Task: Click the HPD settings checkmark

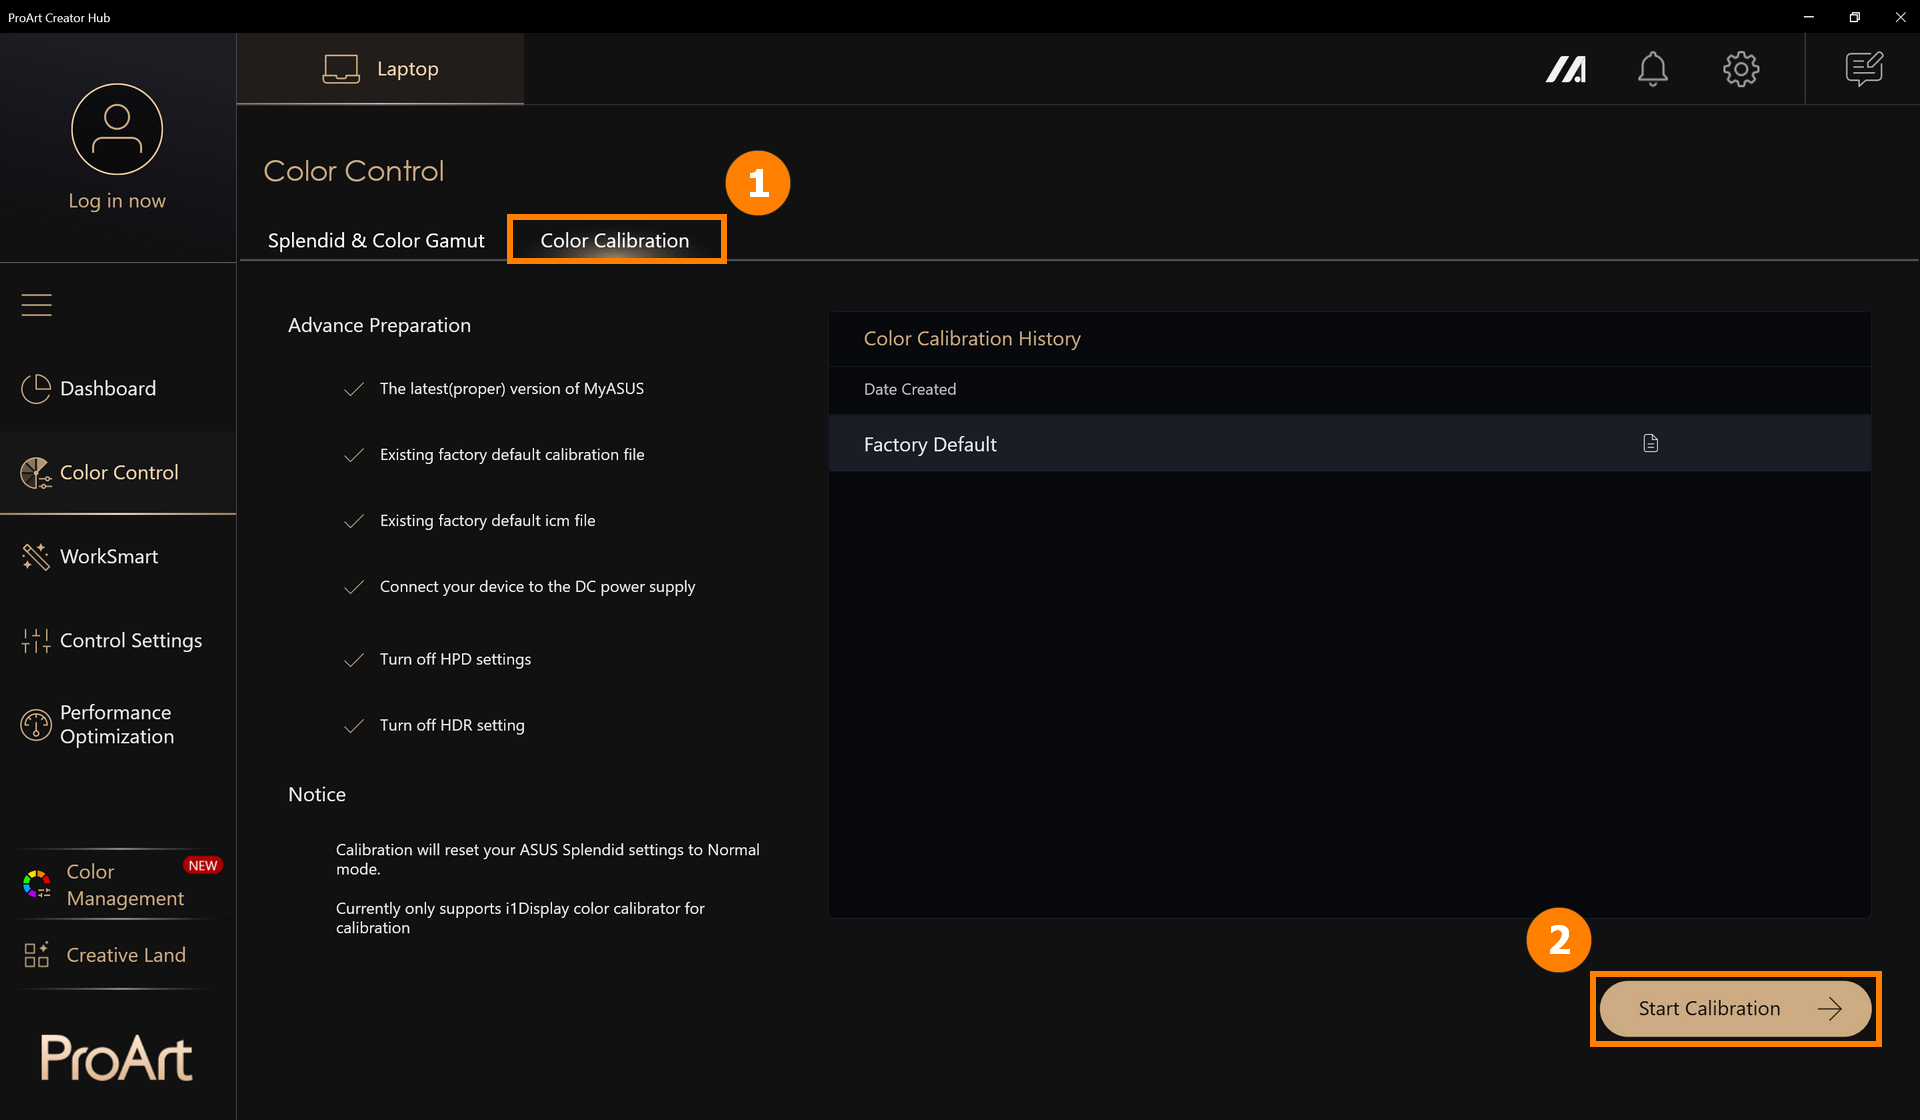Action: 354,660
